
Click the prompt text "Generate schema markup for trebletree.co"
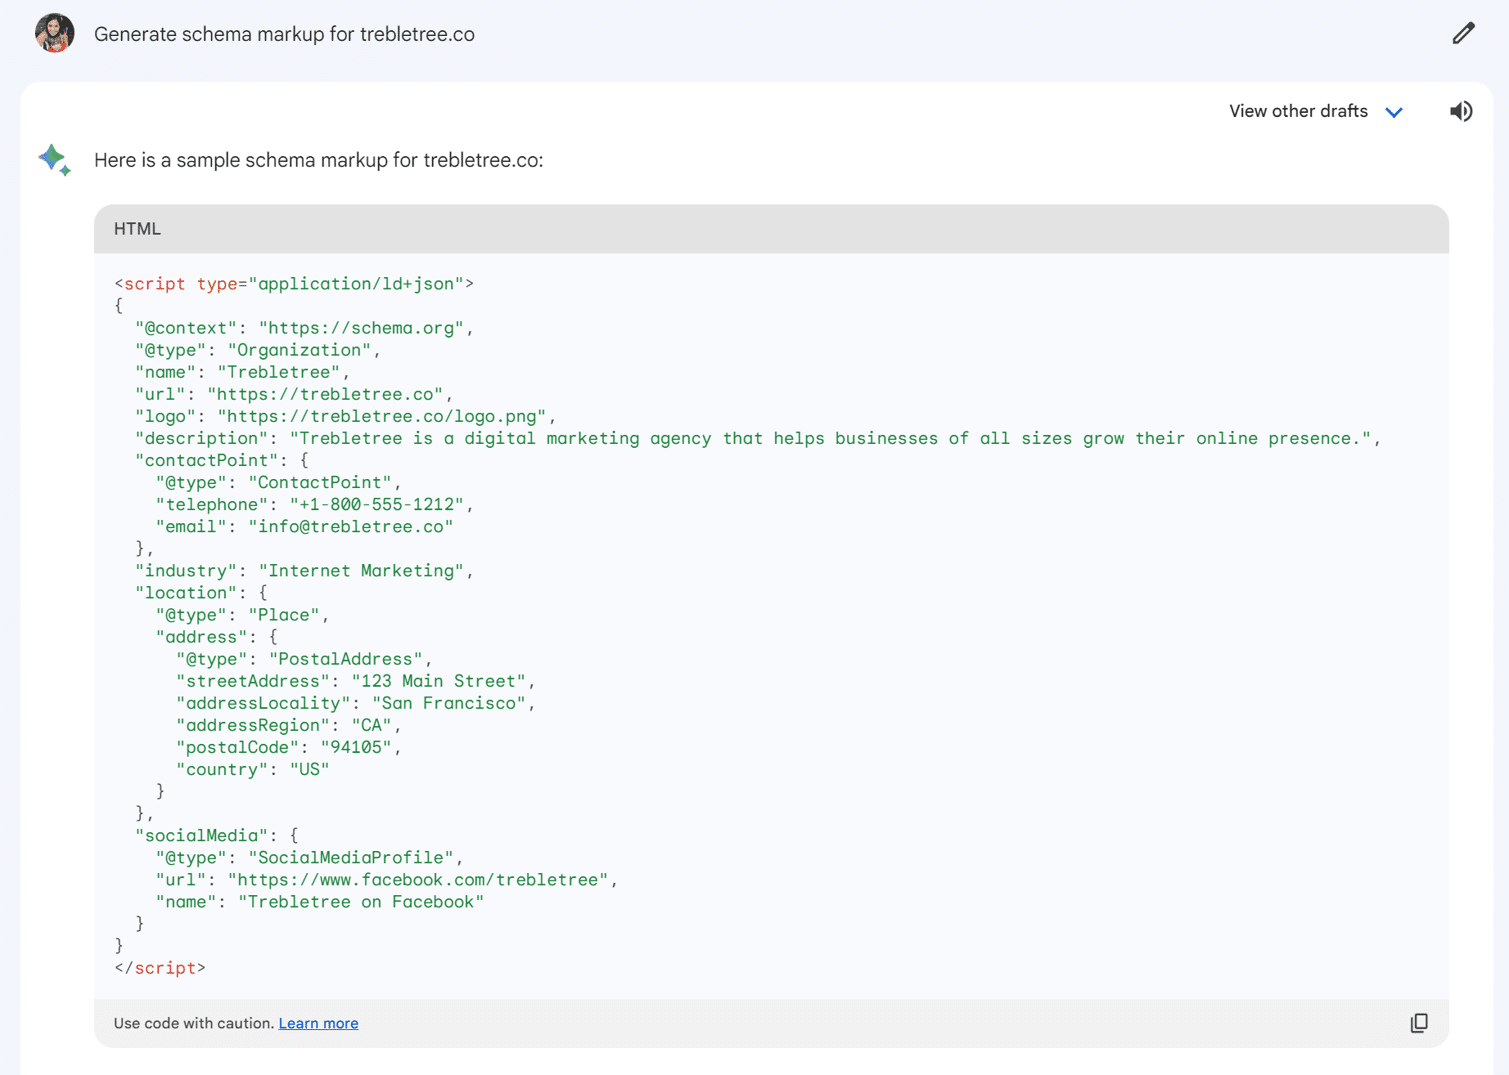click(x=284, y=34)
